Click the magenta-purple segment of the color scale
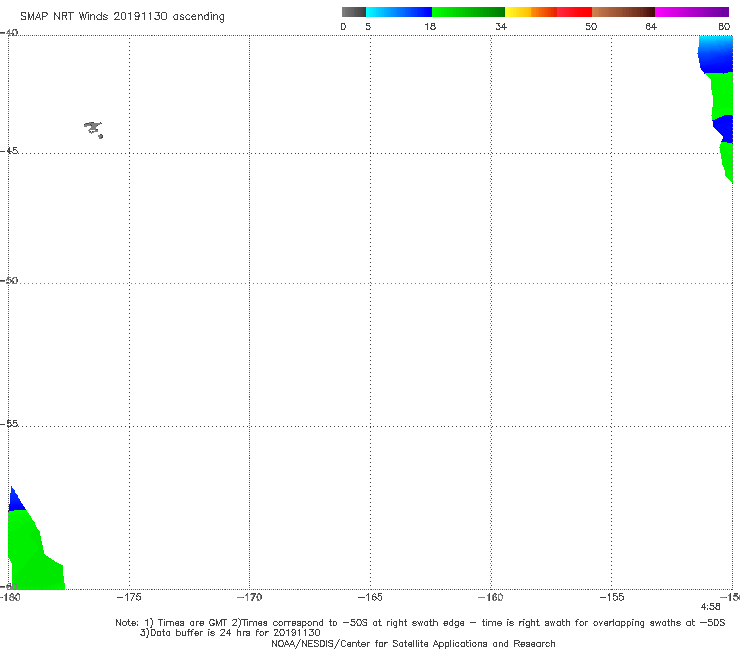The height and width of the screenshot is (650, 740). (692, 12)
